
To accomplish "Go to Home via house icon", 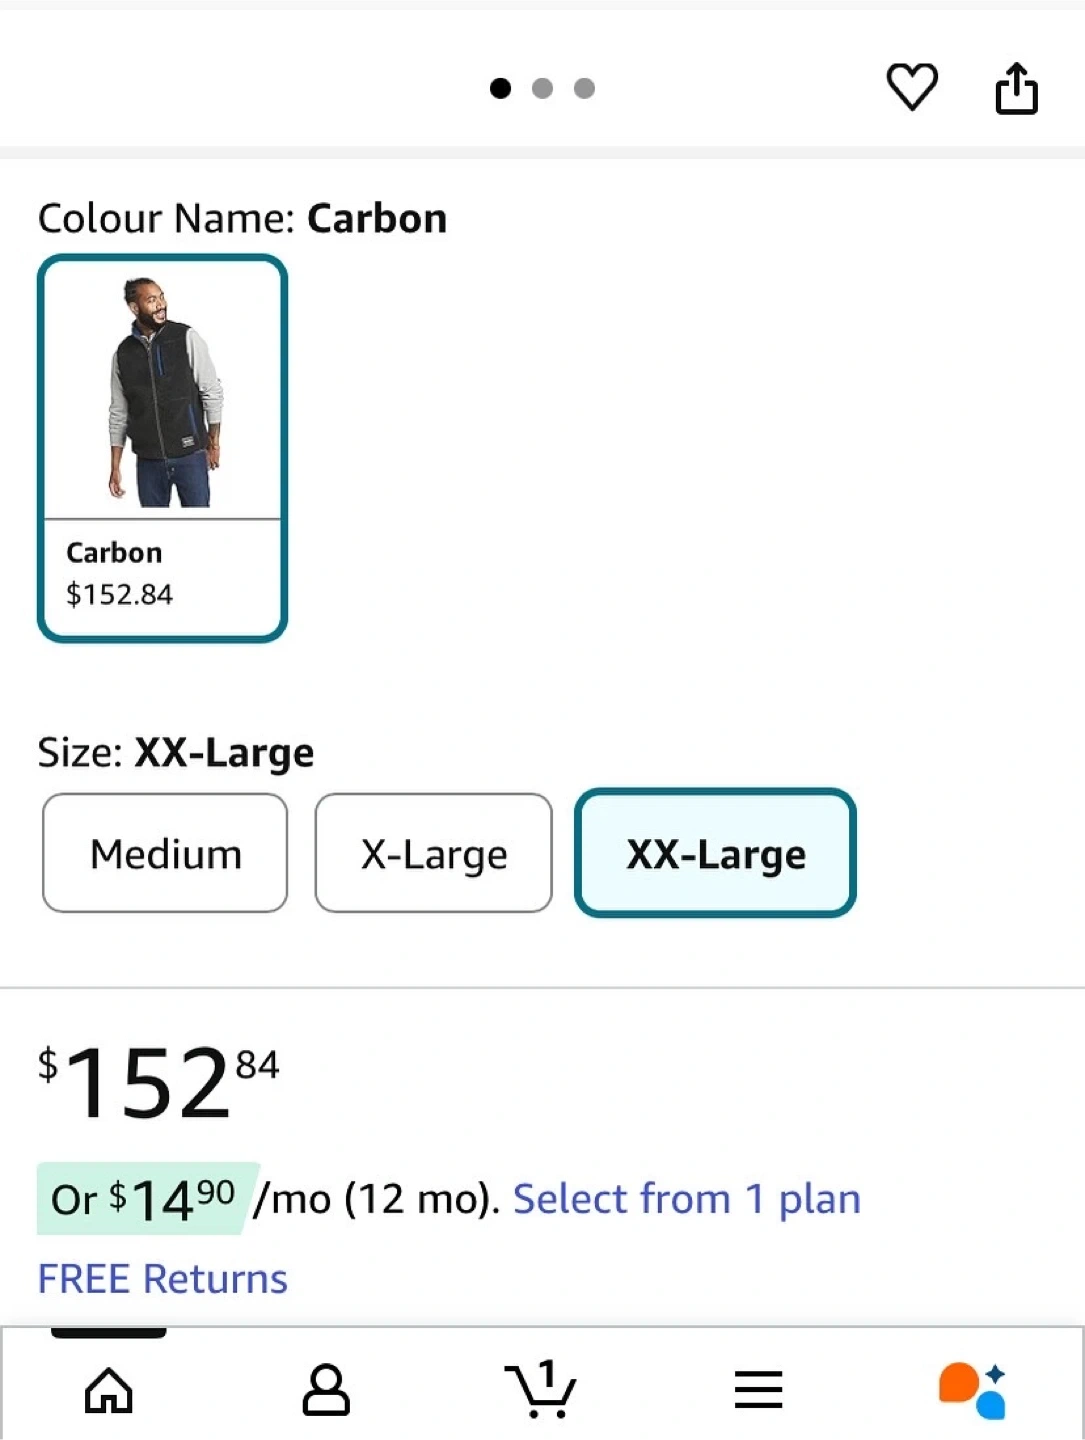I will click(x=109, y=1390).
